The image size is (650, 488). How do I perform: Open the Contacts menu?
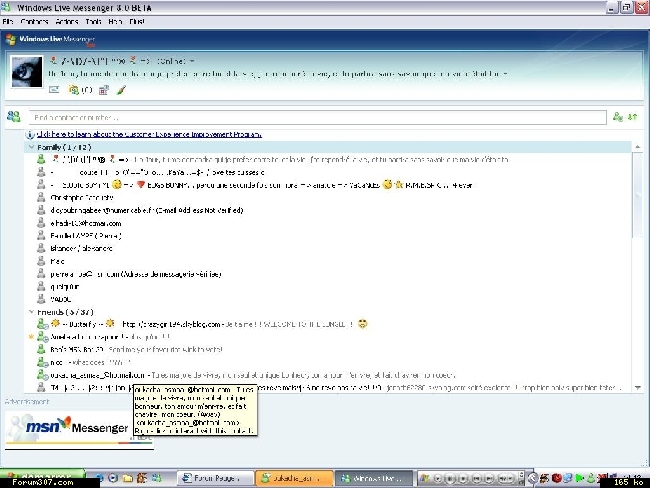tap(34, 22)
